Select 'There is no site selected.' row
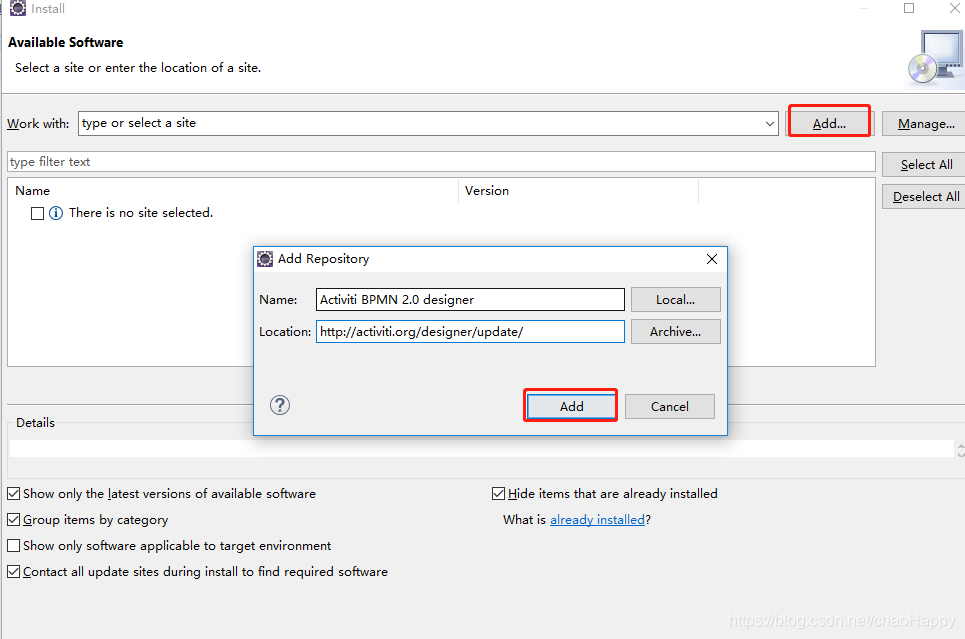This screenshot has height=639, width=965. tap(141, 213)
